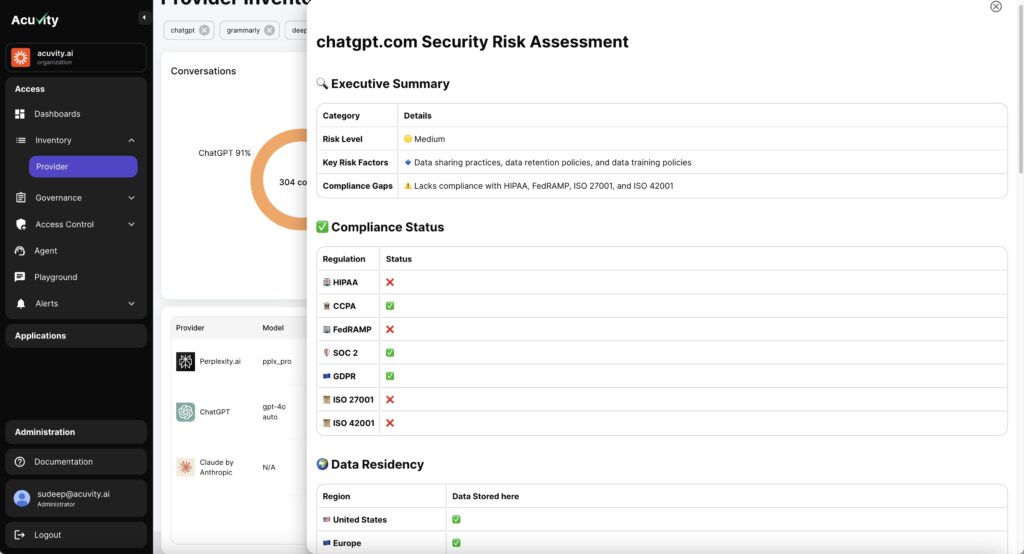Click the SOC 2 green check status
This screenshot has height=554, width=1024.
pos(390,353)
